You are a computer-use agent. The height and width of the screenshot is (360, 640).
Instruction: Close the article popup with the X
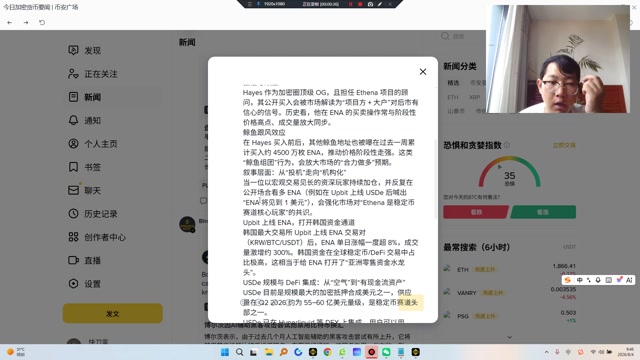tap(423, 72)
